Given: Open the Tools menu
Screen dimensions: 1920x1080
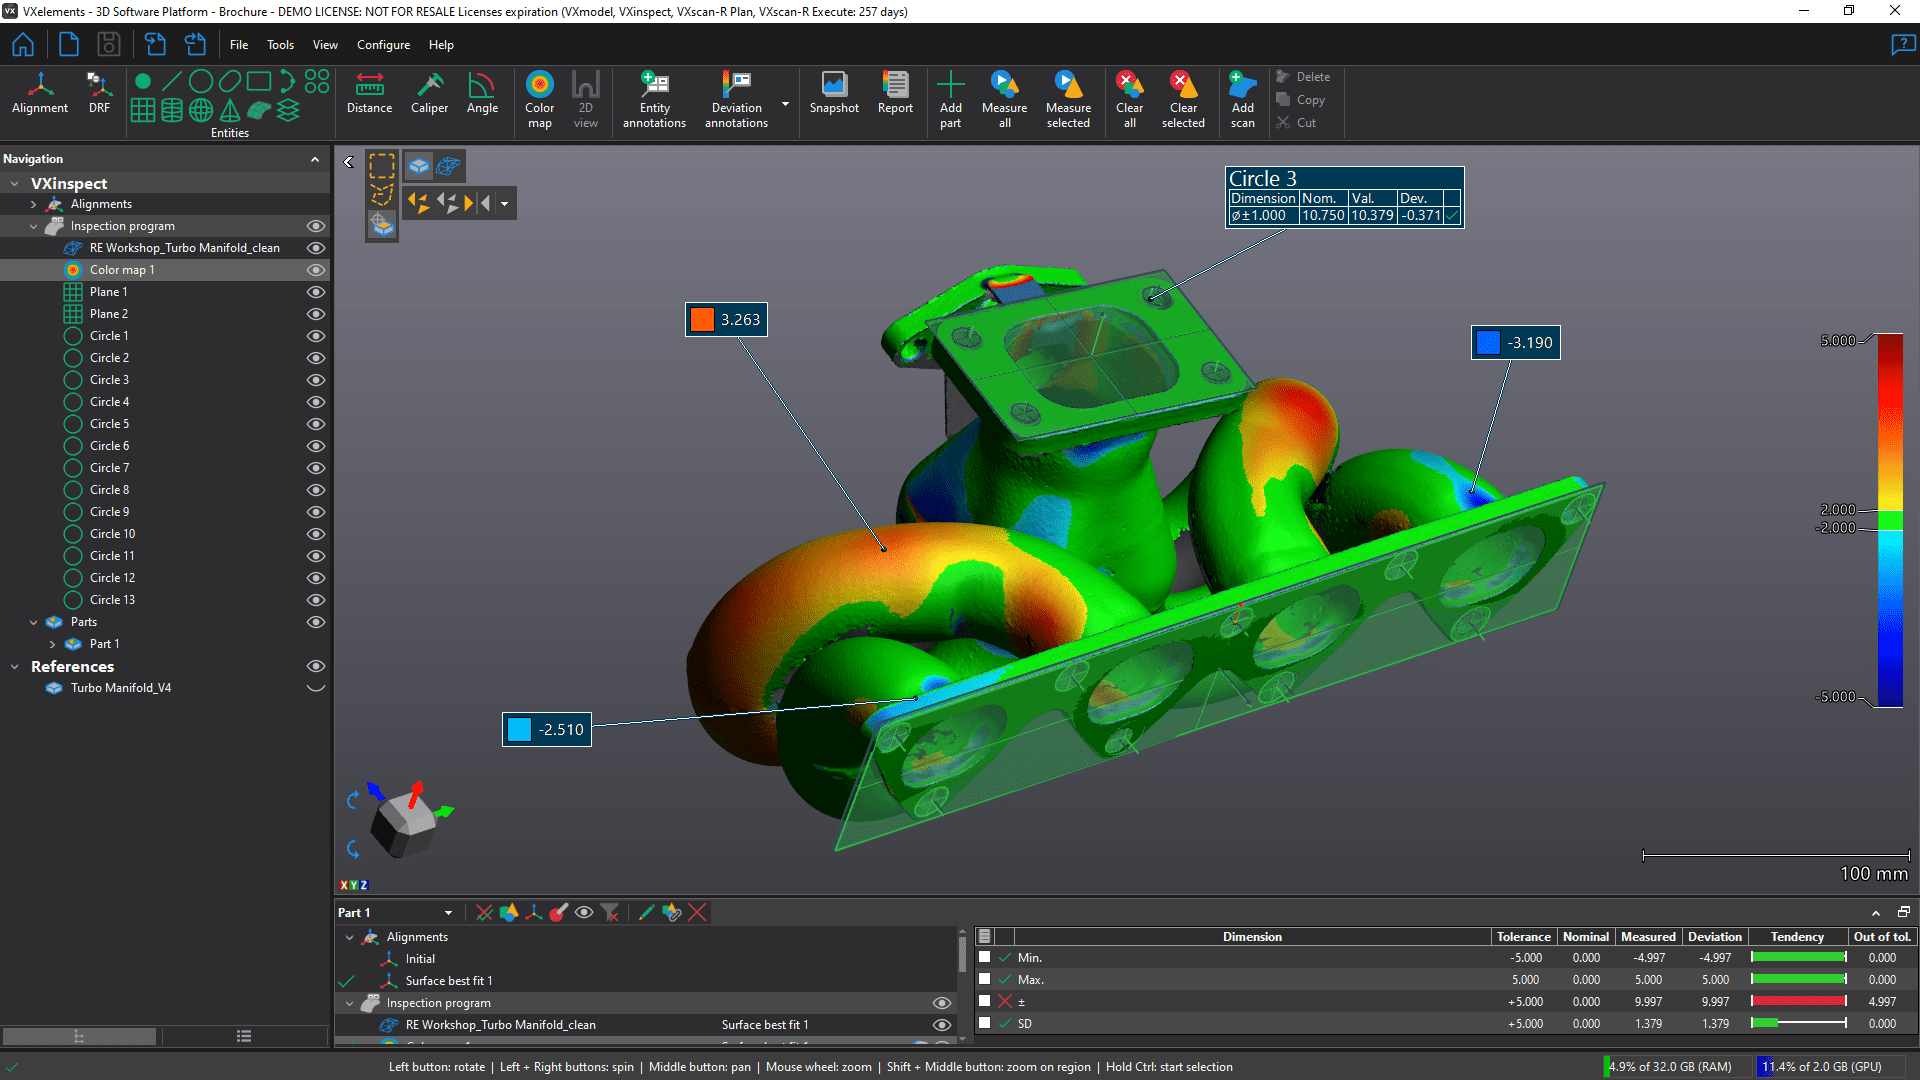Looking at the screenshot, I should (281, 45).
